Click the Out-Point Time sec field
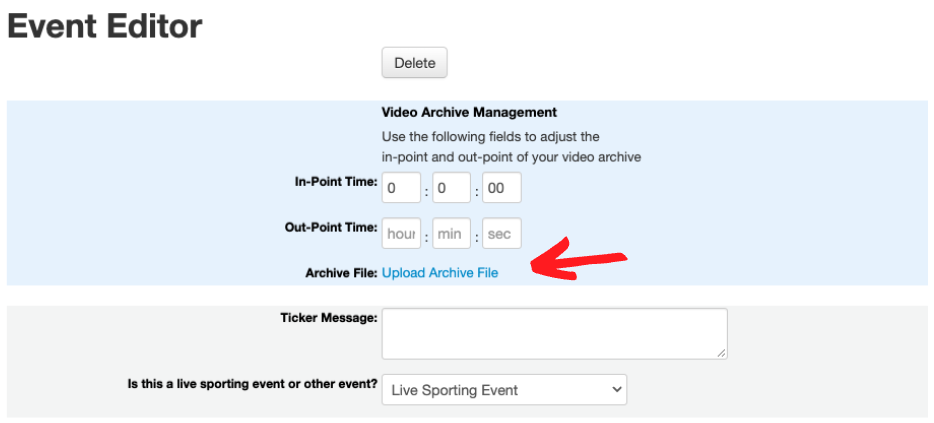Image resolution: width=934 pixels, height=423 pixels. pos(502,233)
